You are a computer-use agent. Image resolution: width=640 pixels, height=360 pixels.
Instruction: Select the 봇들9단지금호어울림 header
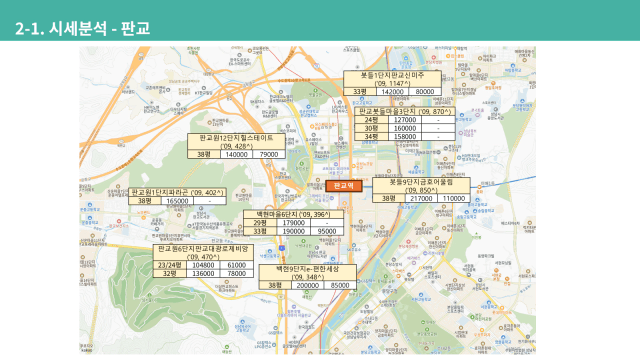point(421,186)
